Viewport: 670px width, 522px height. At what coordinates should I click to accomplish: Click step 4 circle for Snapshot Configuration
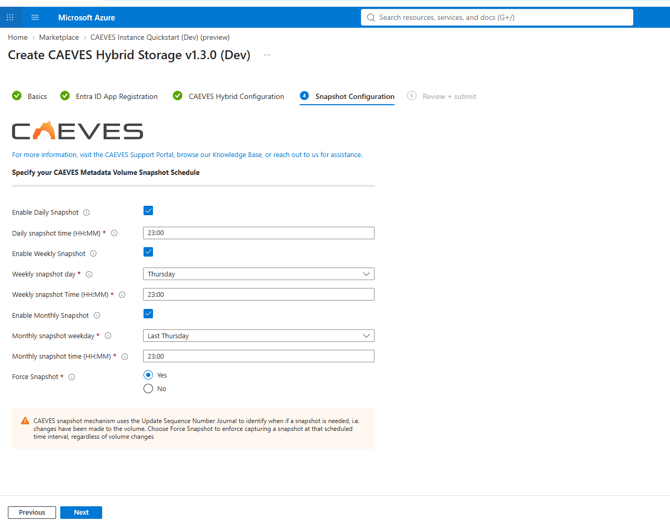point(304,96)
